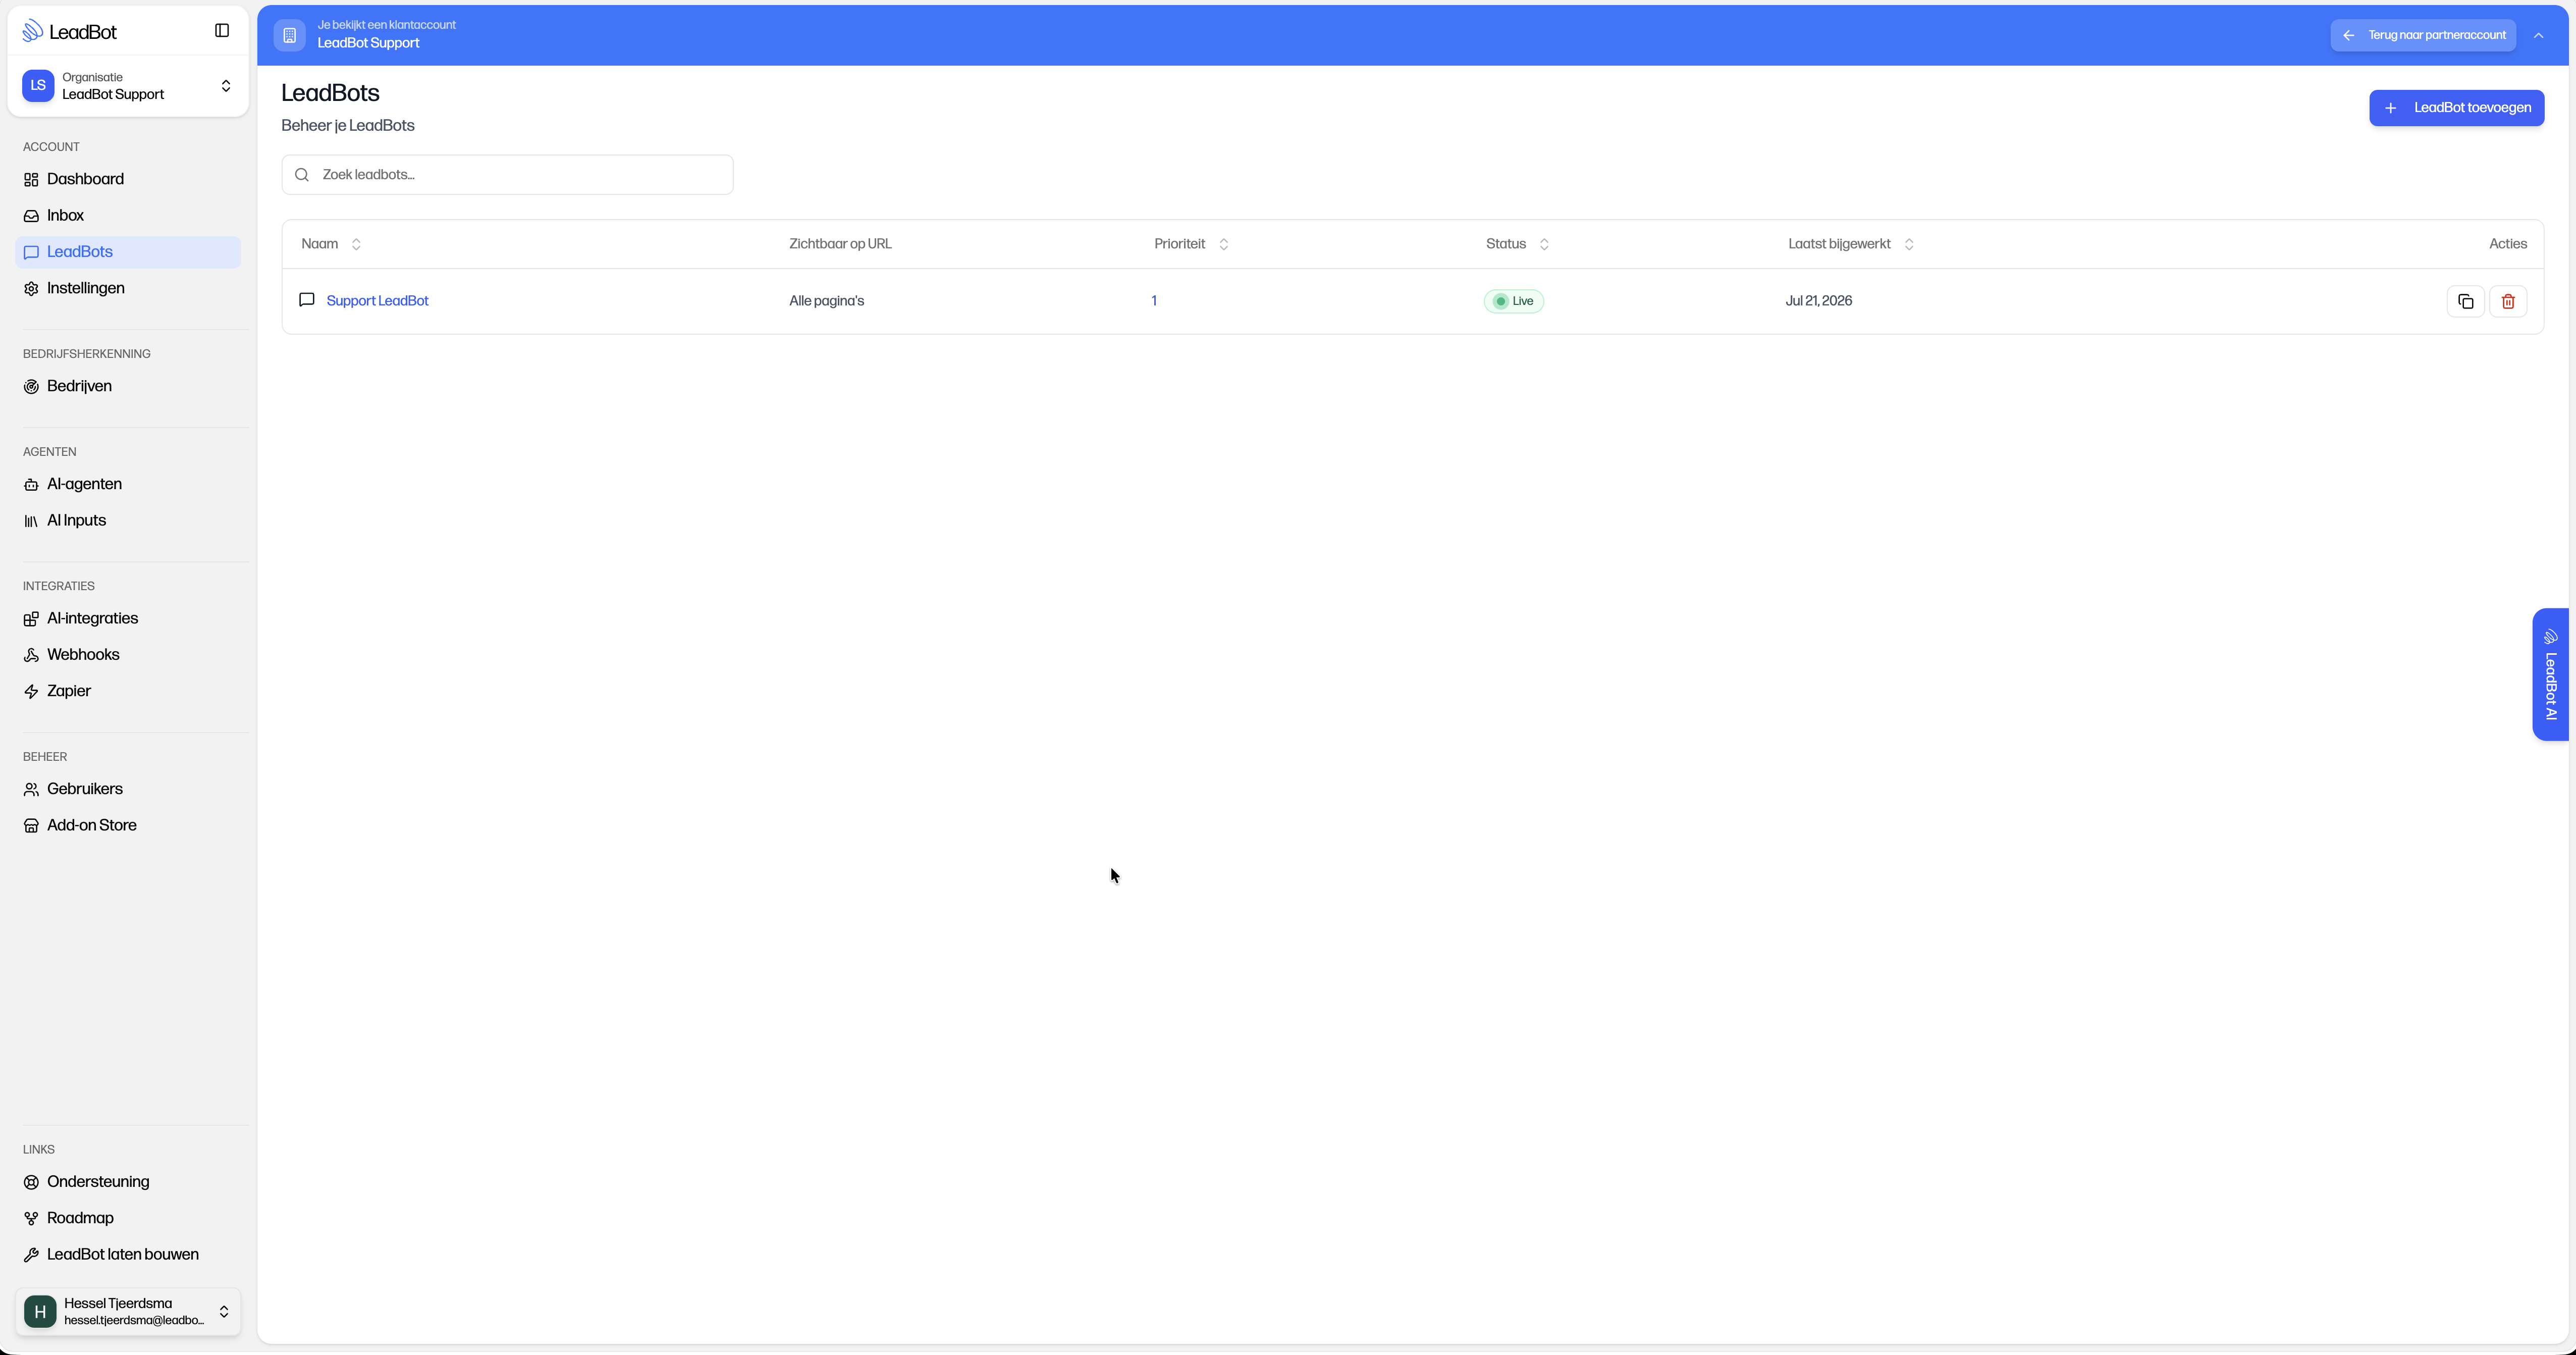Sort the table by Prioriteit

coord(1191,244)
